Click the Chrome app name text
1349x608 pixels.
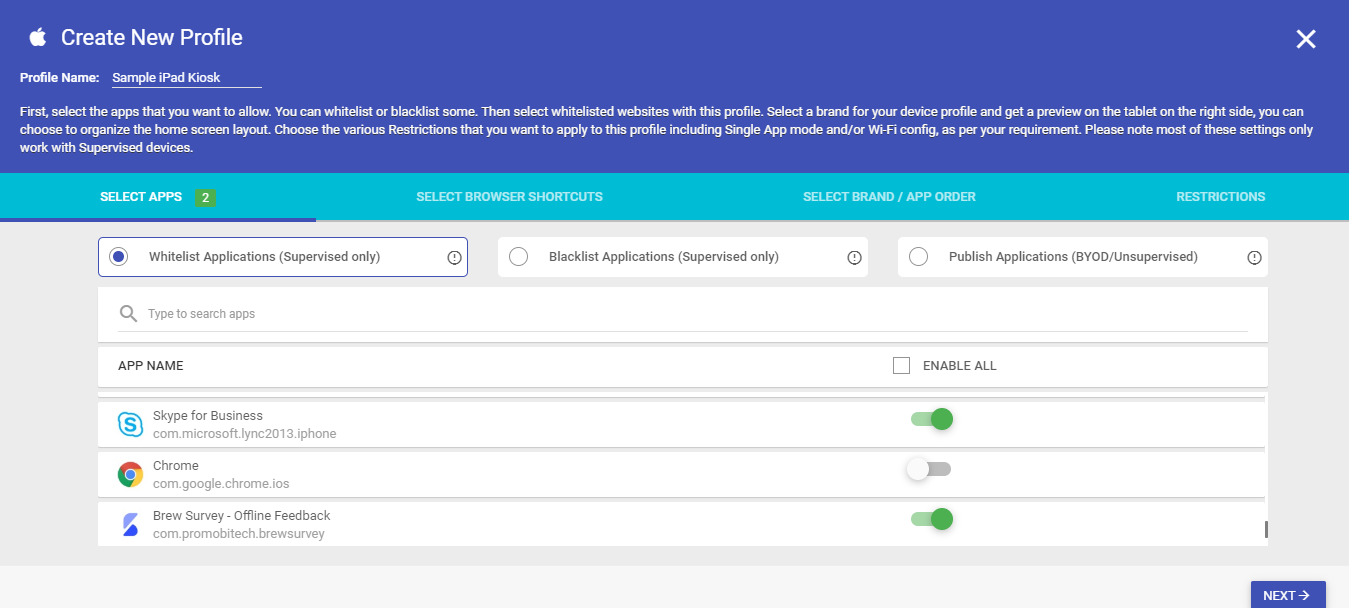pyautogui.click(x=176, y=466)
